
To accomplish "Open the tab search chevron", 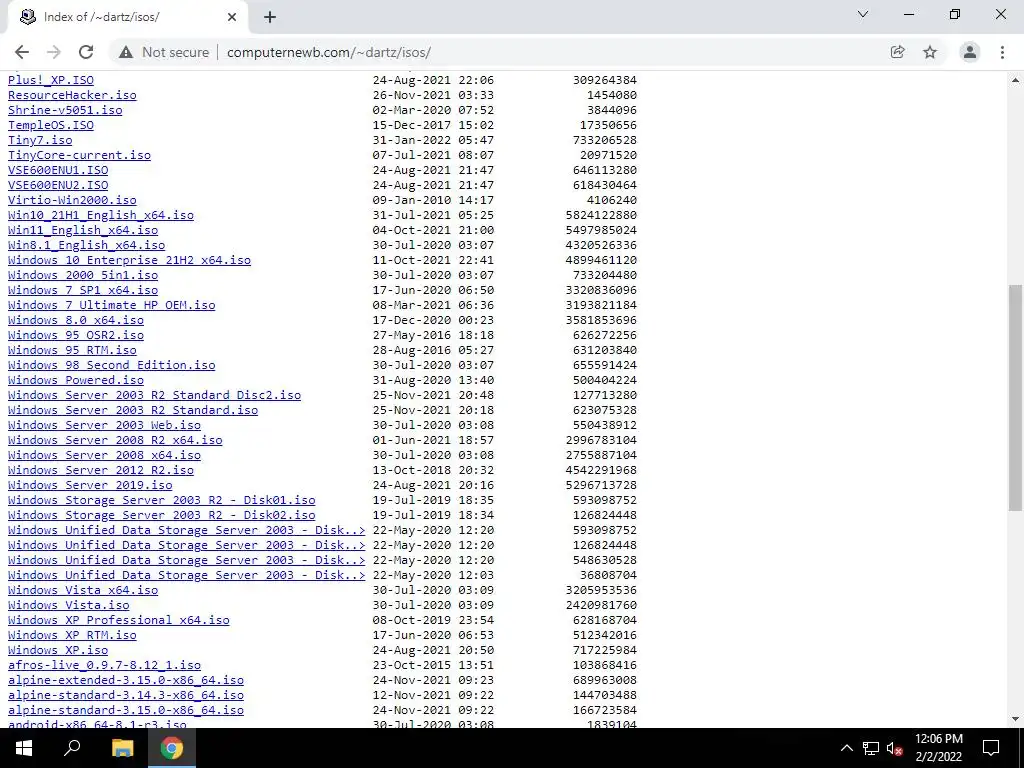I will click(863, 14).
